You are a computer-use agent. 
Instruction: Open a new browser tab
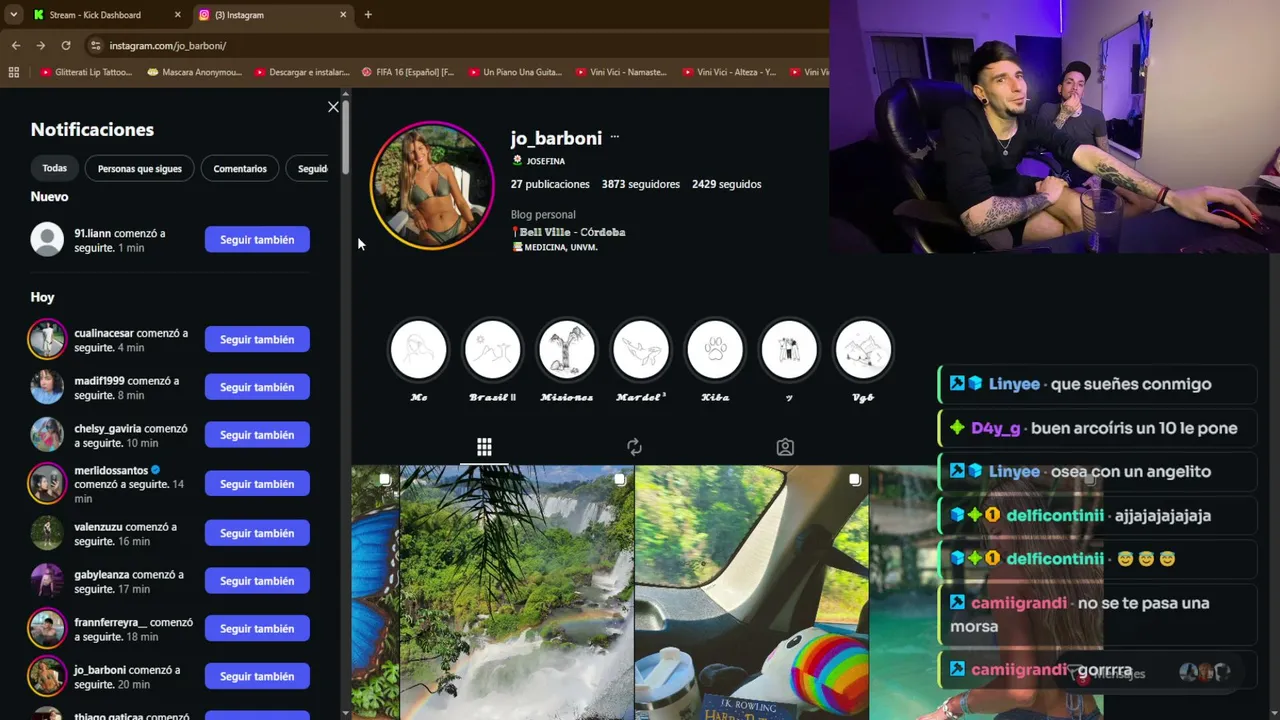pyautogui.click(x=368, y=15)
